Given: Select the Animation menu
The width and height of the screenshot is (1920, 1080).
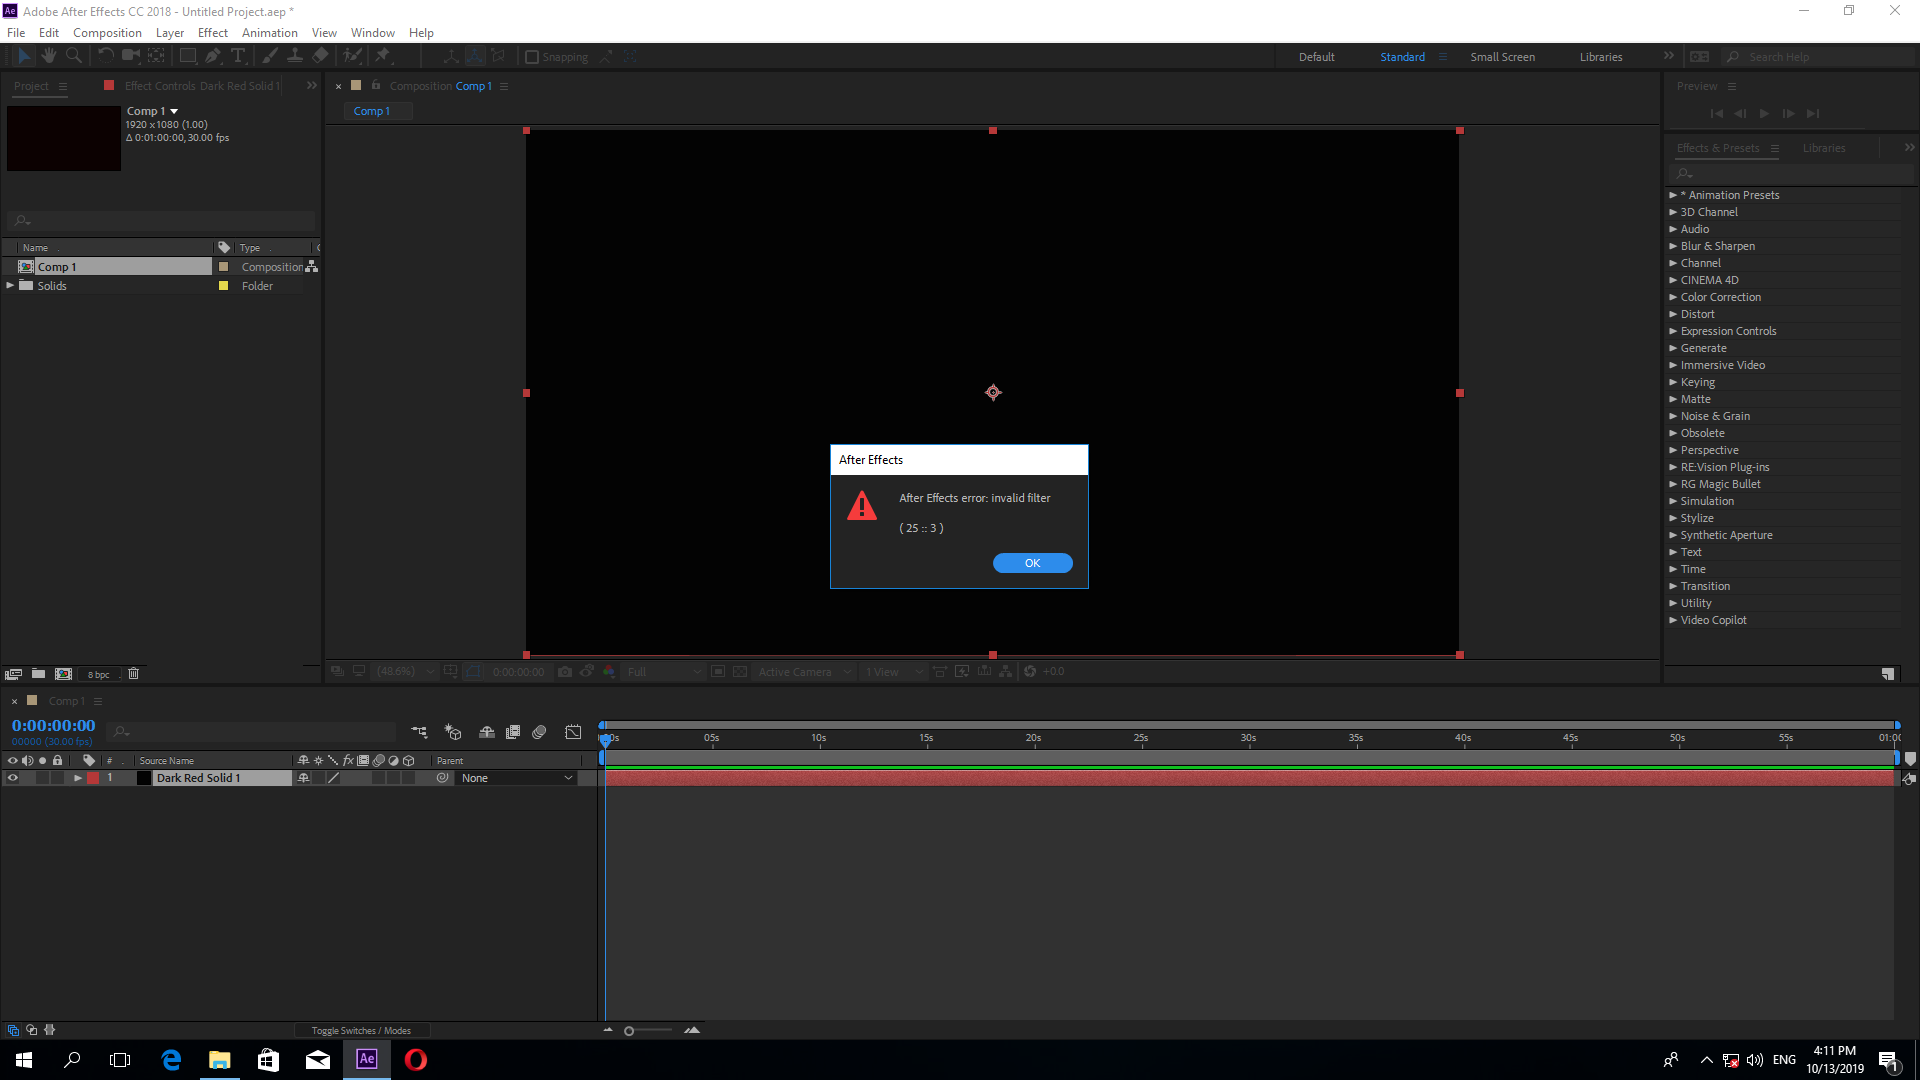Looking at the screenshot, I should [268, 32].
